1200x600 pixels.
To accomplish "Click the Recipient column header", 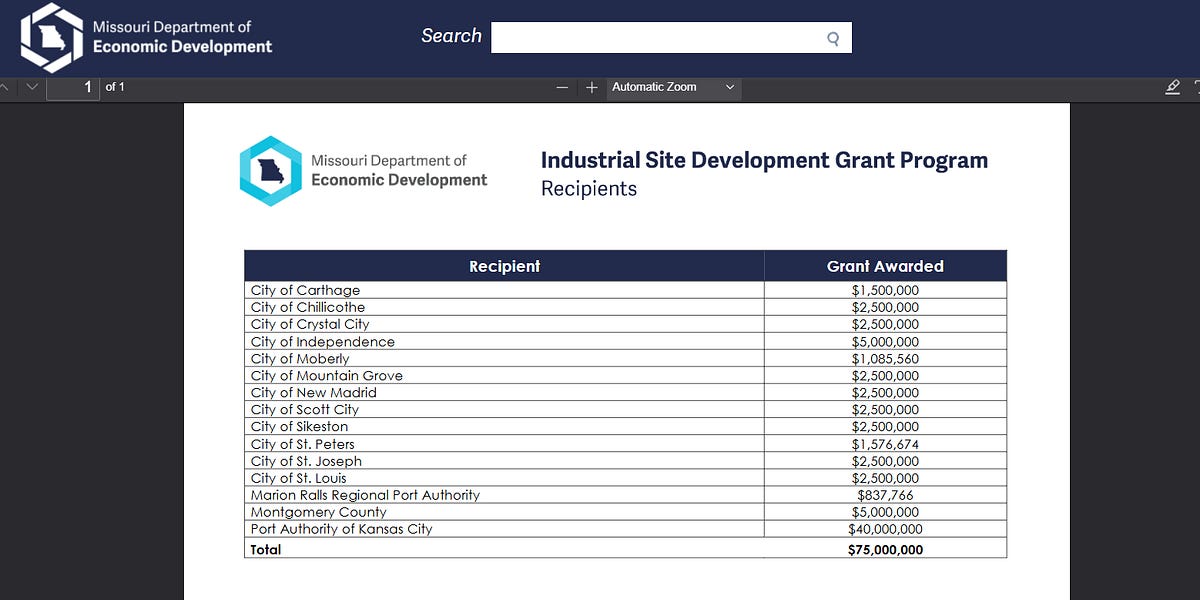I will [x=504, y=266].
